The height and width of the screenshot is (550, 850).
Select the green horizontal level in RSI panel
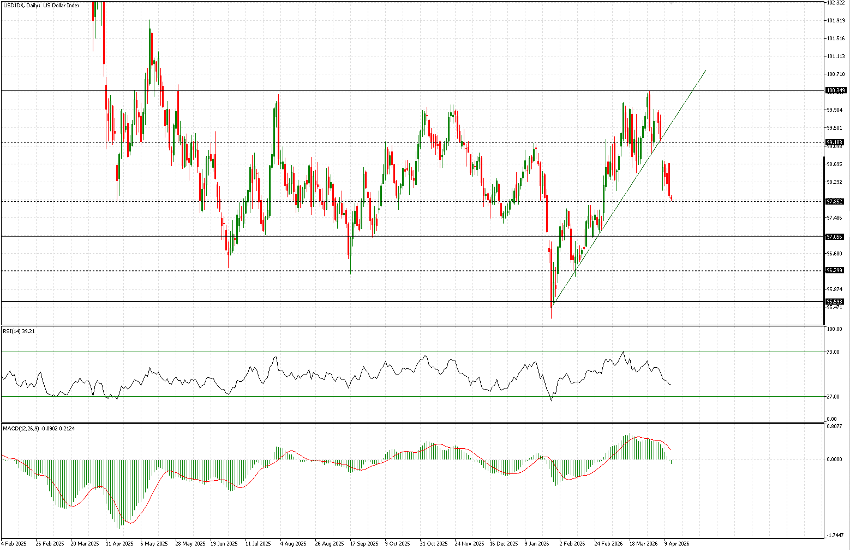[x=300, y=396]
